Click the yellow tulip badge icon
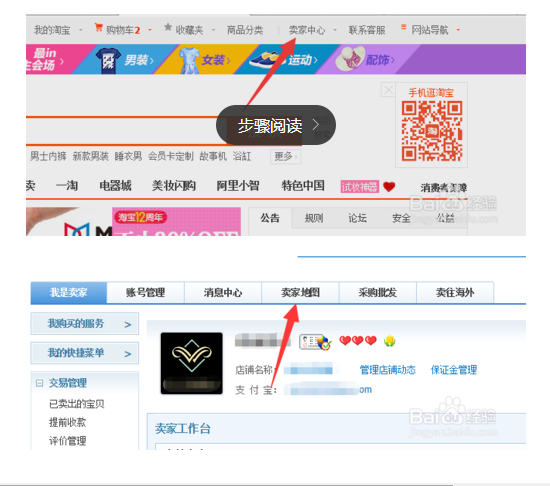 [390, 340]
